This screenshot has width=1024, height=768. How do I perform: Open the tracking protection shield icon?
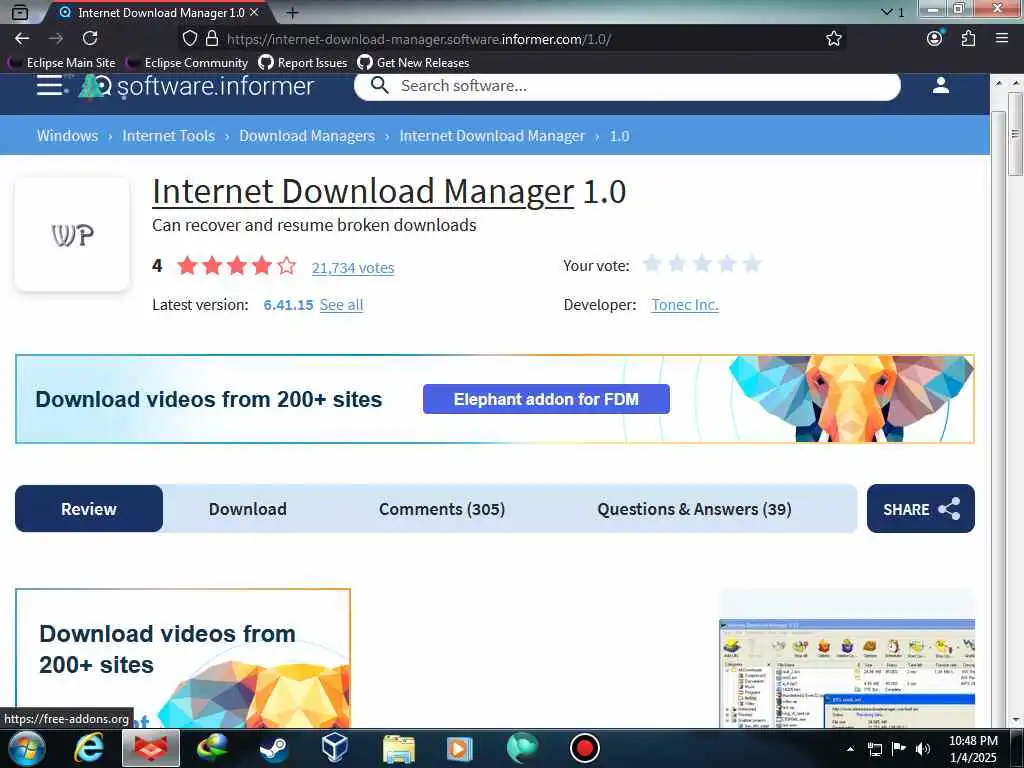click(x=189, y=39)
